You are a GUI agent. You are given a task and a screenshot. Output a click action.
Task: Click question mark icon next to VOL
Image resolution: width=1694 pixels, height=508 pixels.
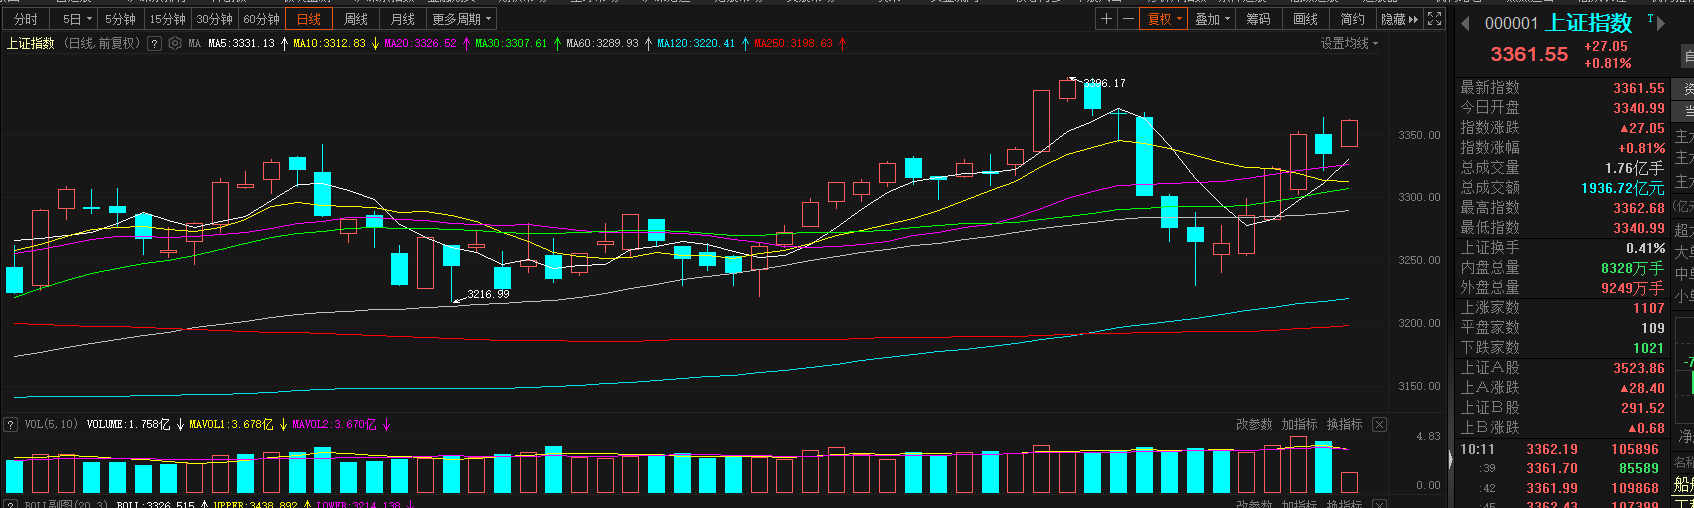pyautogui.click(x=10, y=424)
